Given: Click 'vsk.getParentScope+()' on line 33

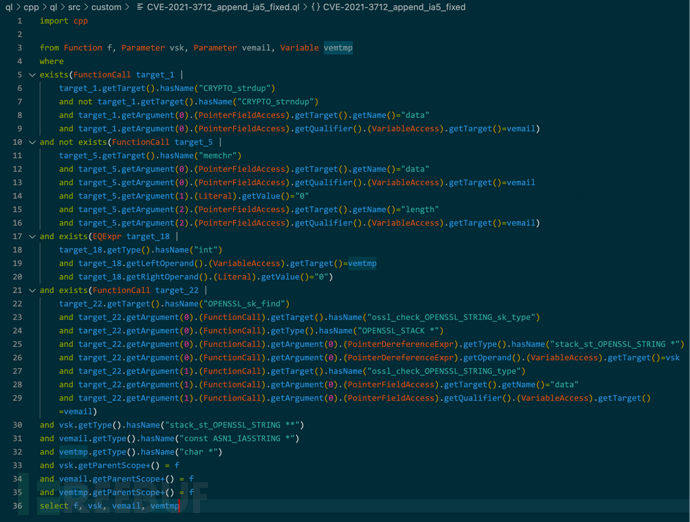Looking at the screenshot, I should [x=109, y=465].
